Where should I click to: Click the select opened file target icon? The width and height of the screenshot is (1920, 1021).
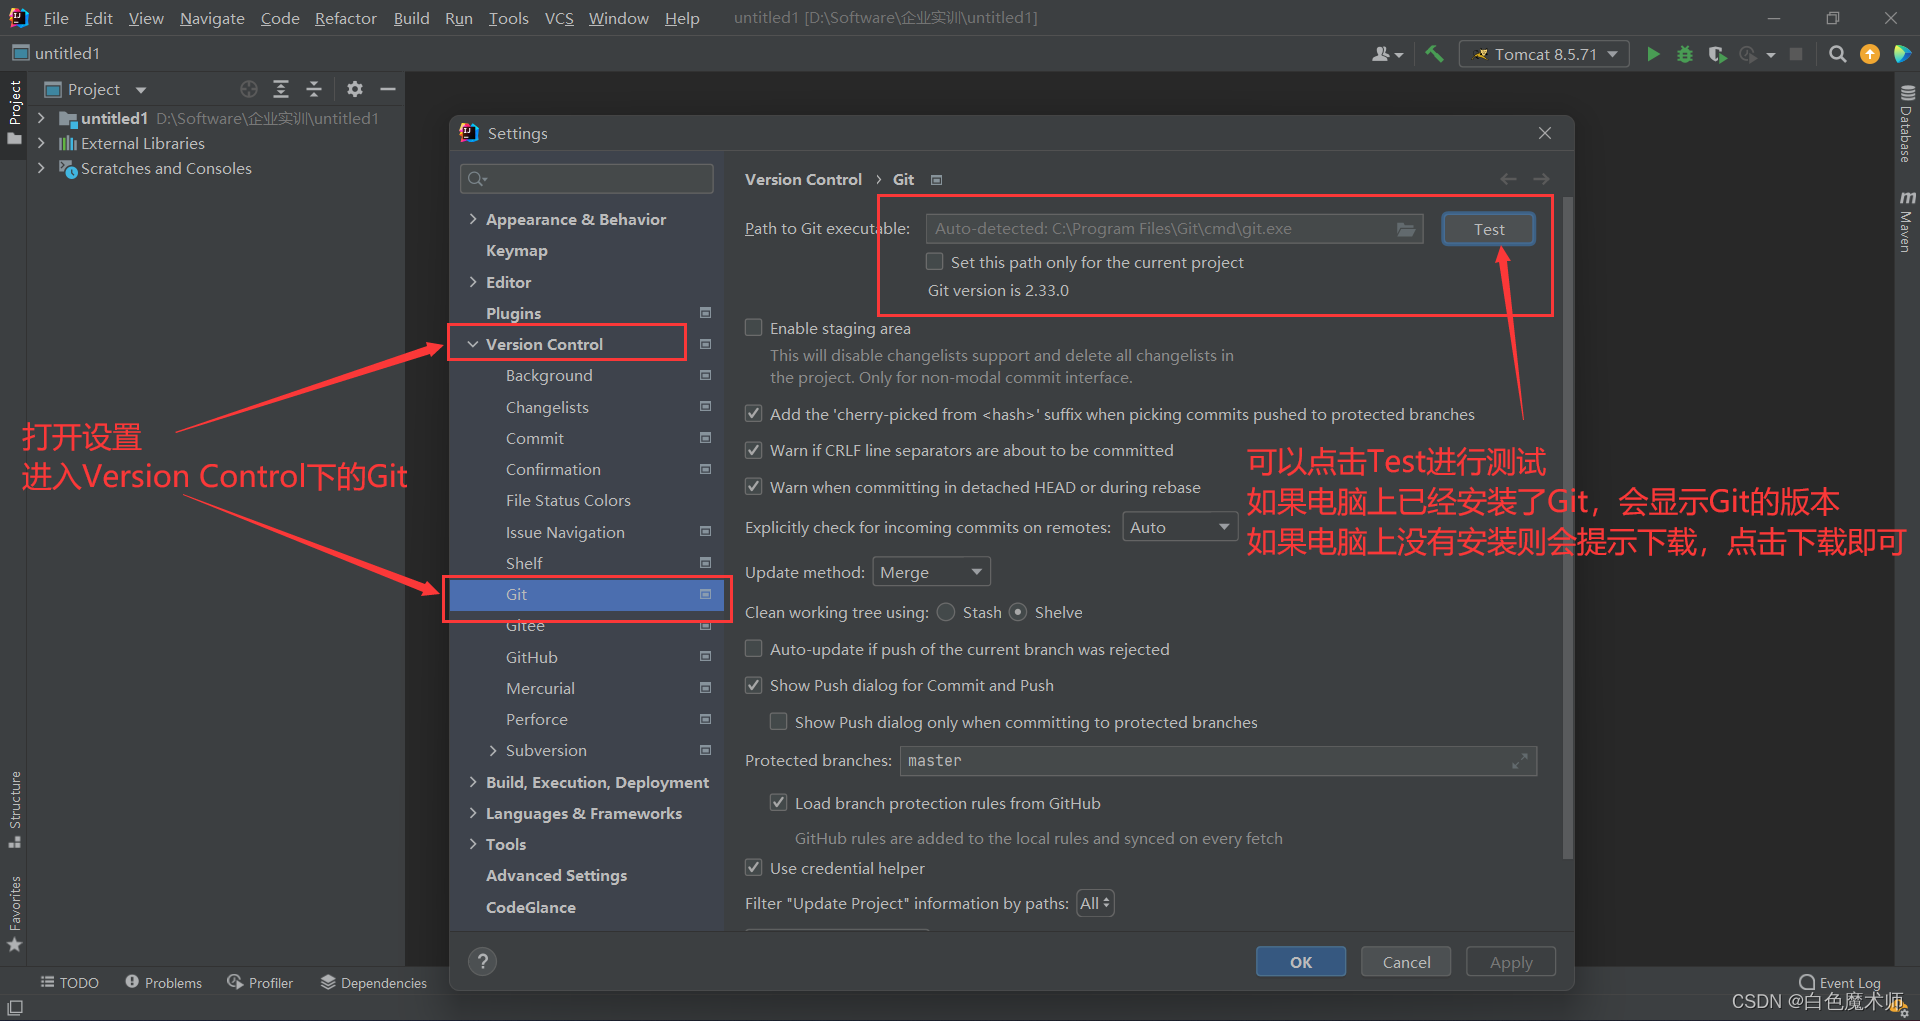click(249, 89)
